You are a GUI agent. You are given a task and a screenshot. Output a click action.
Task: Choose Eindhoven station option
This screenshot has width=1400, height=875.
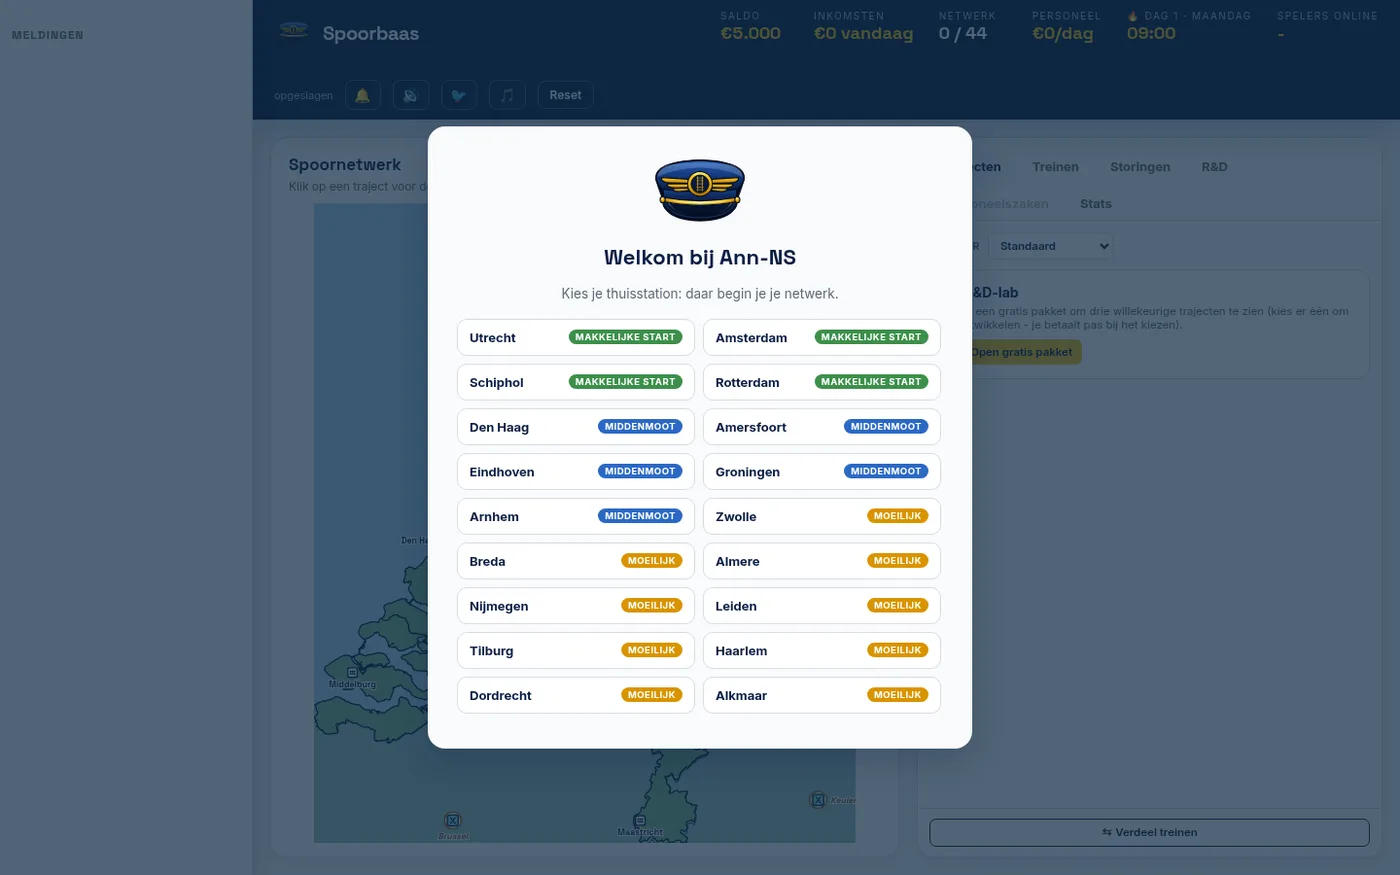pos(576,472)
